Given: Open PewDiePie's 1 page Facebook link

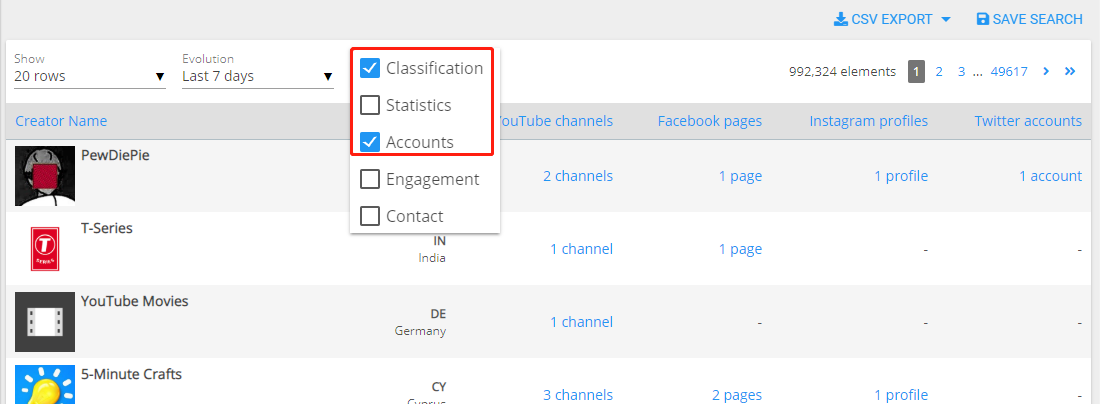Looking at the screenshot, I should (740, 176).
